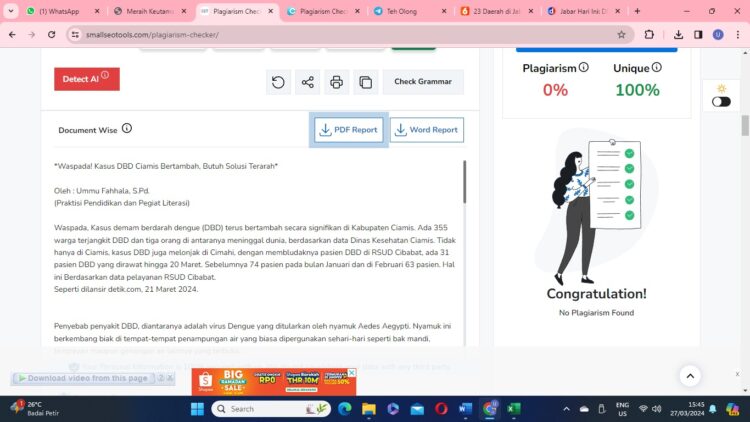Click the taskbar Search box
This screenshot has height=422, width=750.
(271, 409)
